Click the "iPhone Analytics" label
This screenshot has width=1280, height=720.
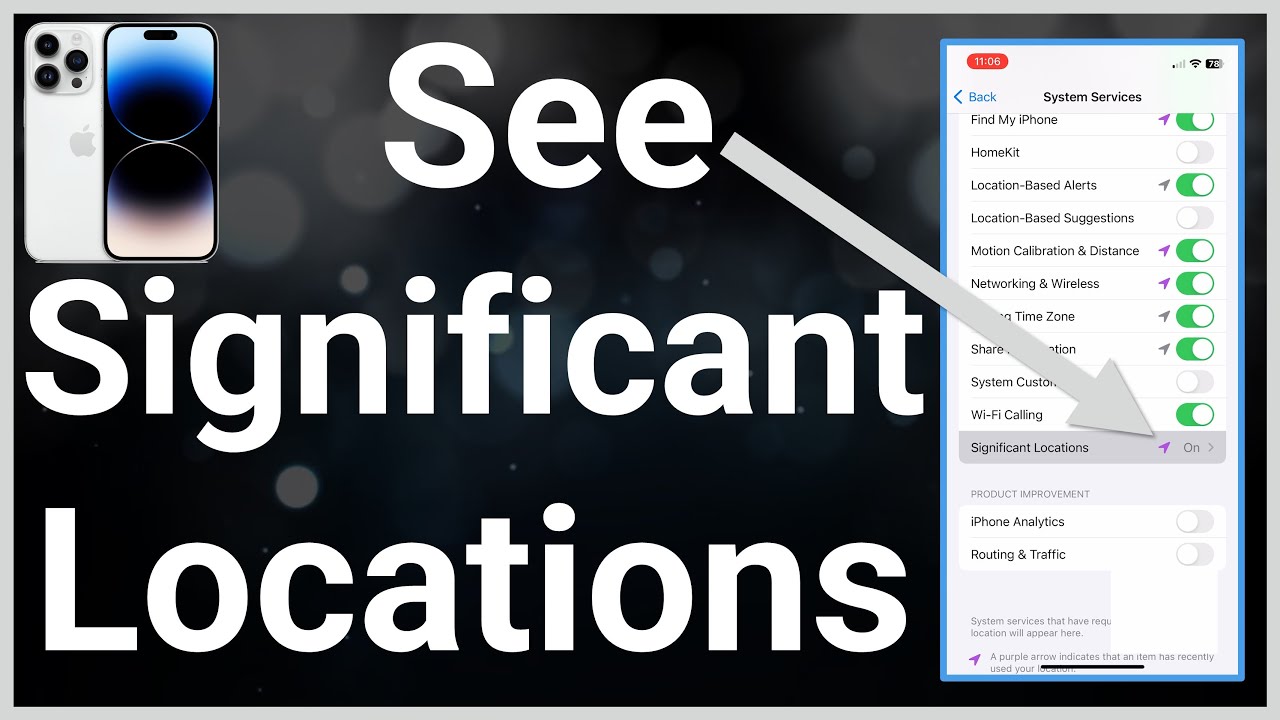coord(1018,522)
